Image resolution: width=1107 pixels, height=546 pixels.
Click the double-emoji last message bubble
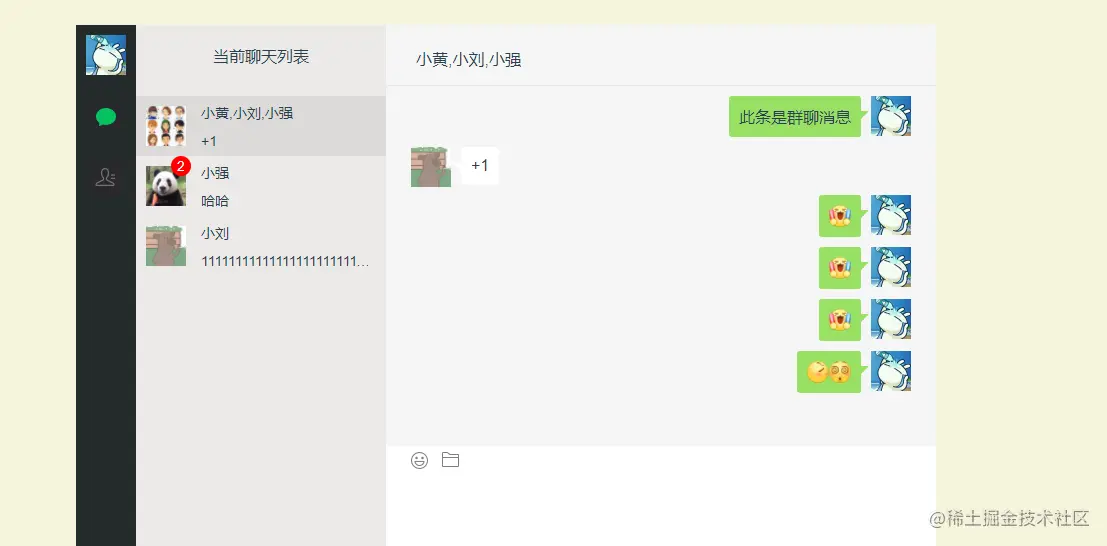pos(829,372)
